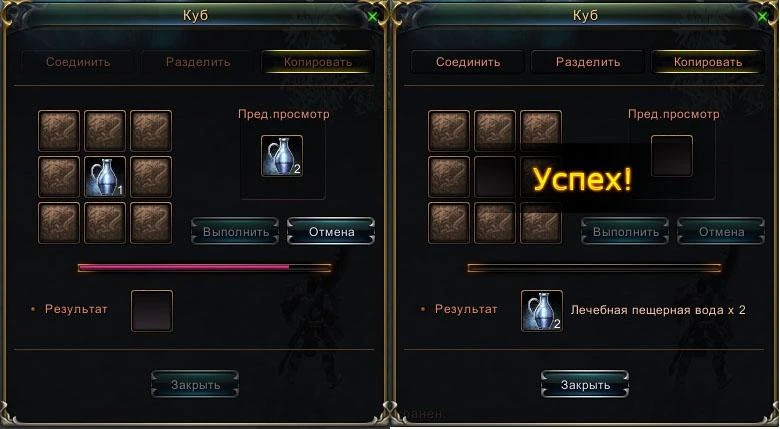Close the left Куб window with the green X
Viewport: 780px width, 429px height.
point(373,17)
